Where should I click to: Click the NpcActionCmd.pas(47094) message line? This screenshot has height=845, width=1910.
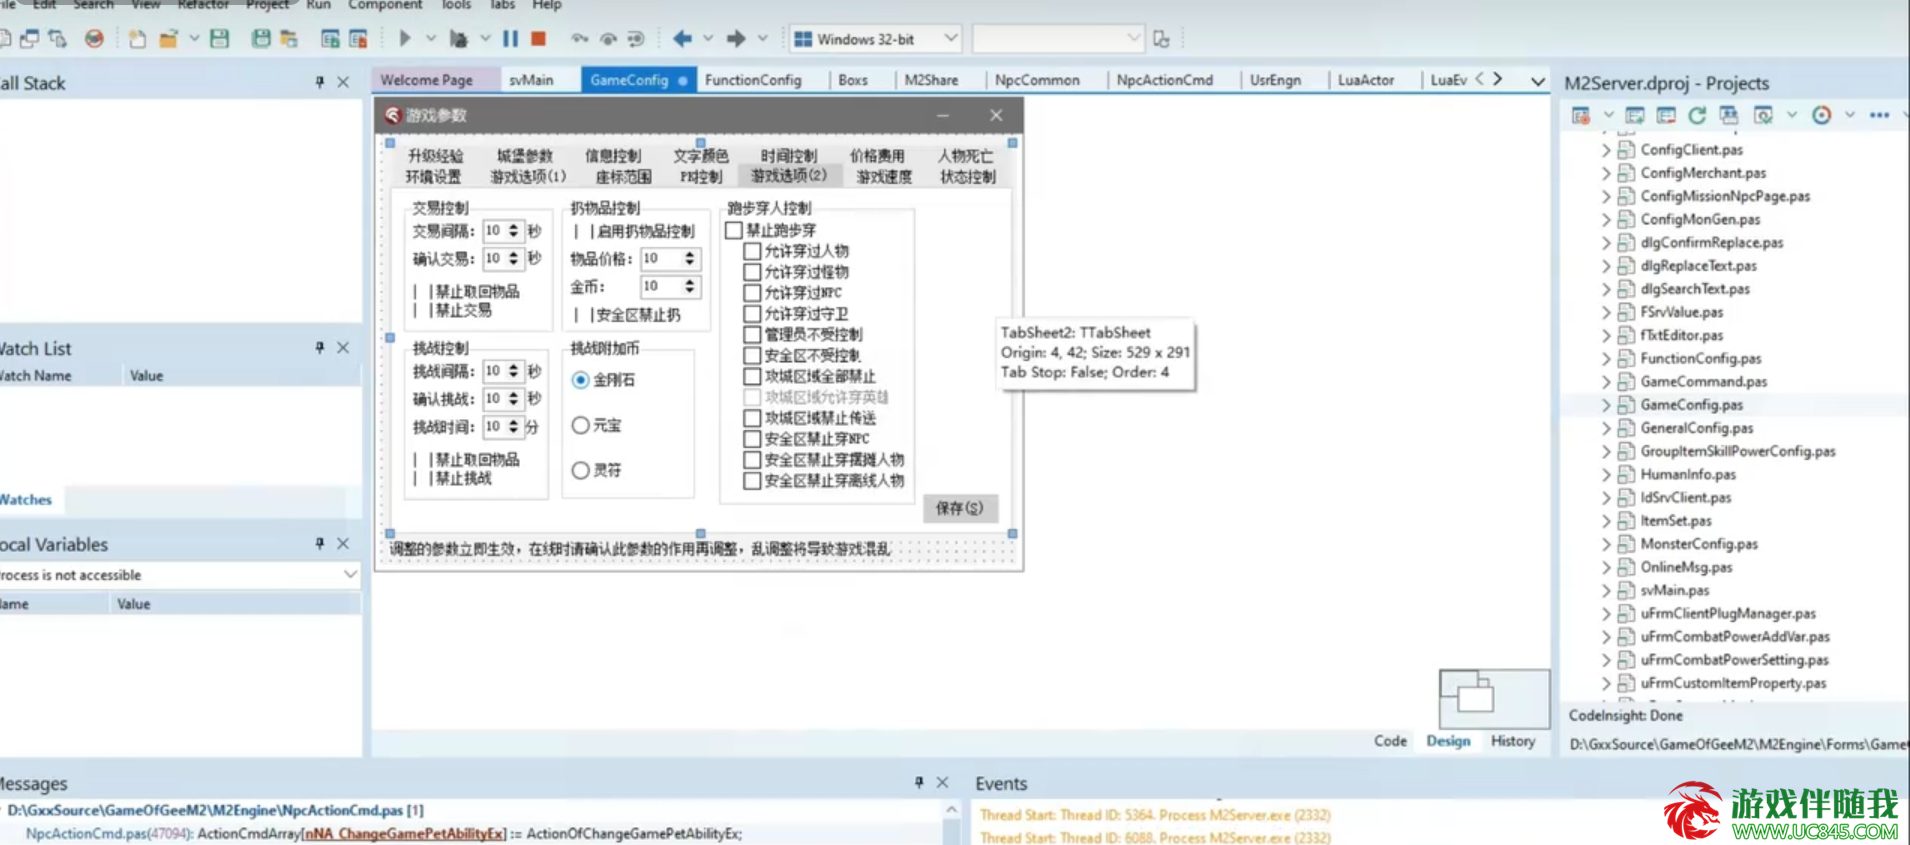[384, 833]
